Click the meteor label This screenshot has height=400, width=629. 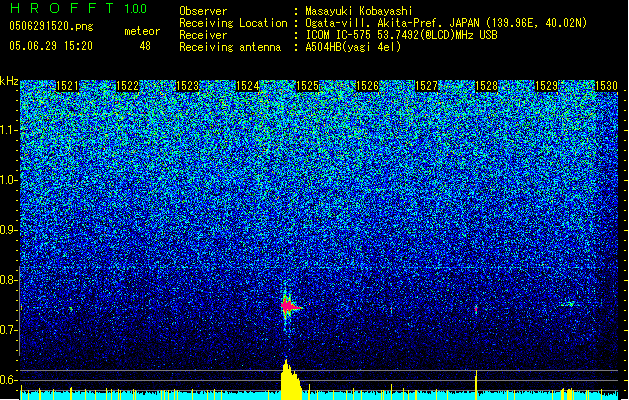[x=142, y=31]
